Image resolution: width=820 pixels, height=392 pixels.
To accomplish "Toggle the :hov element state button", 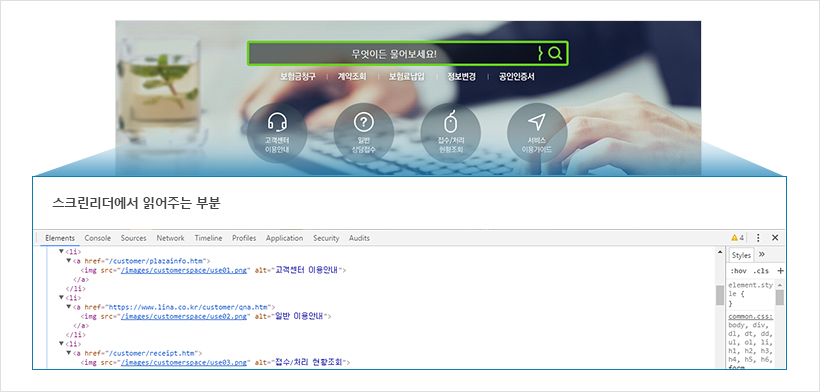I will click(x=738, y=271).
